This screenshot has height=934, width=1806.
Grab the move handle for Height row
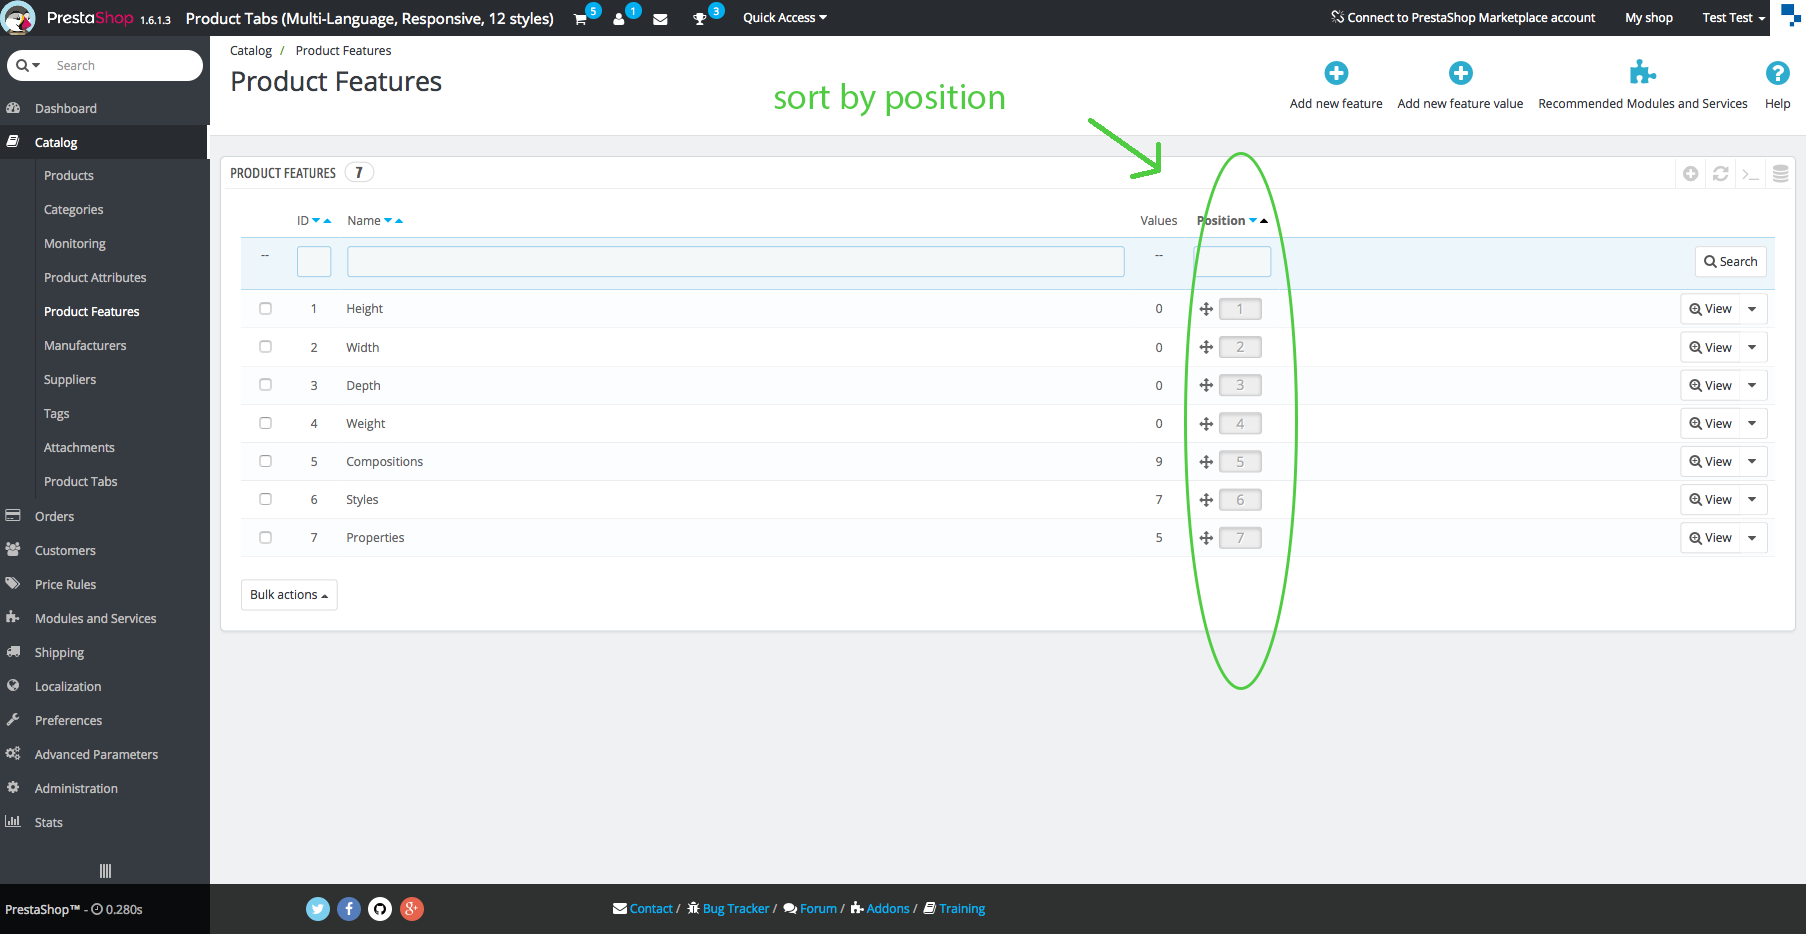tap(1206, 309)
